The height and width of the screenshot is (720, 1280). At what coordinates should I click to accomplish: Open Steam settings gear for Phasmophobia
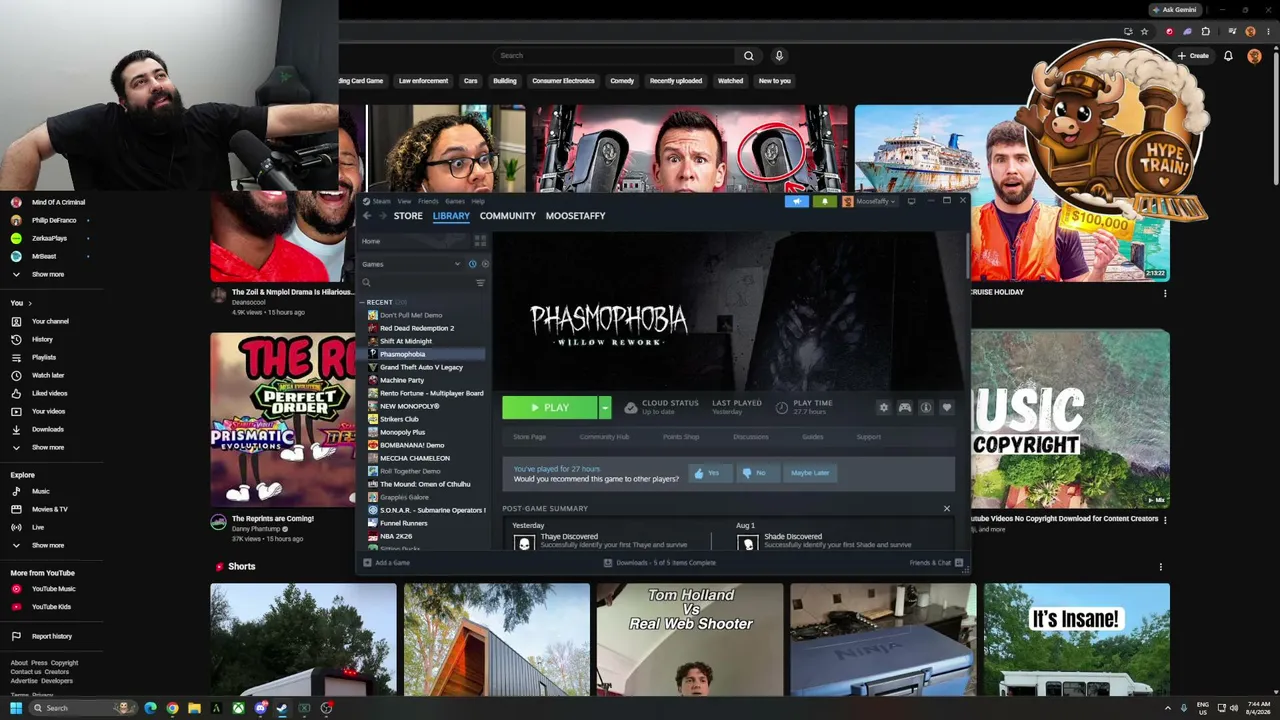pos(883,407)
